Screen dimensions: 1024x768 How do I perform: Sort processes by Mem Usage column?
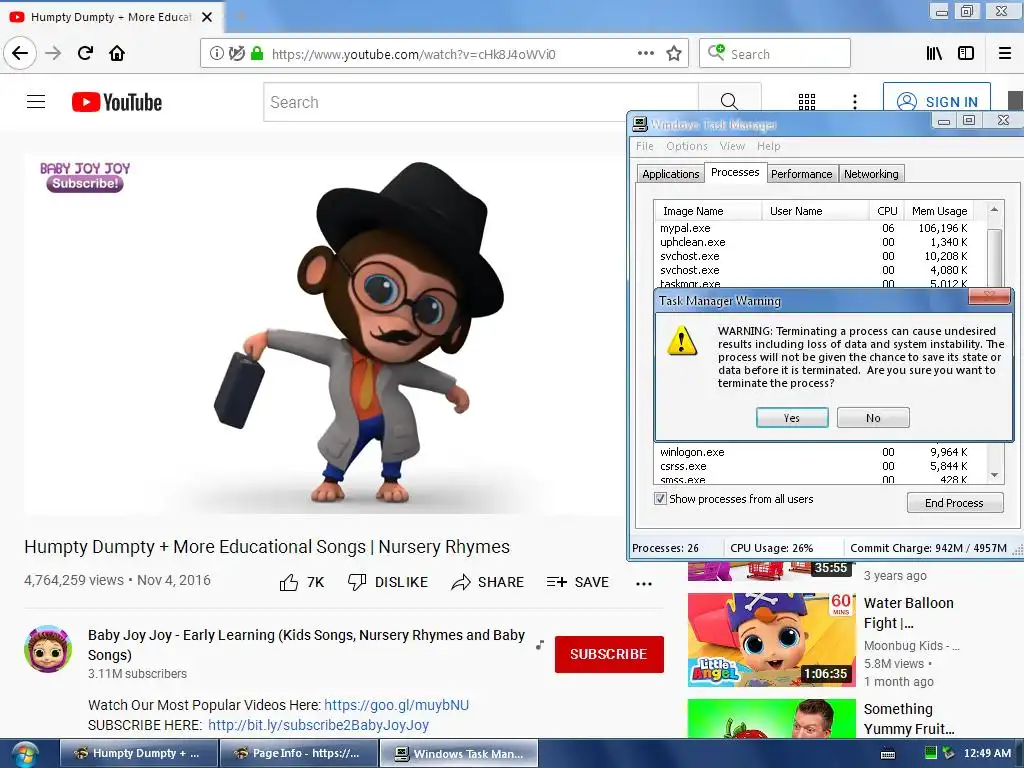[x=939, y=211]
